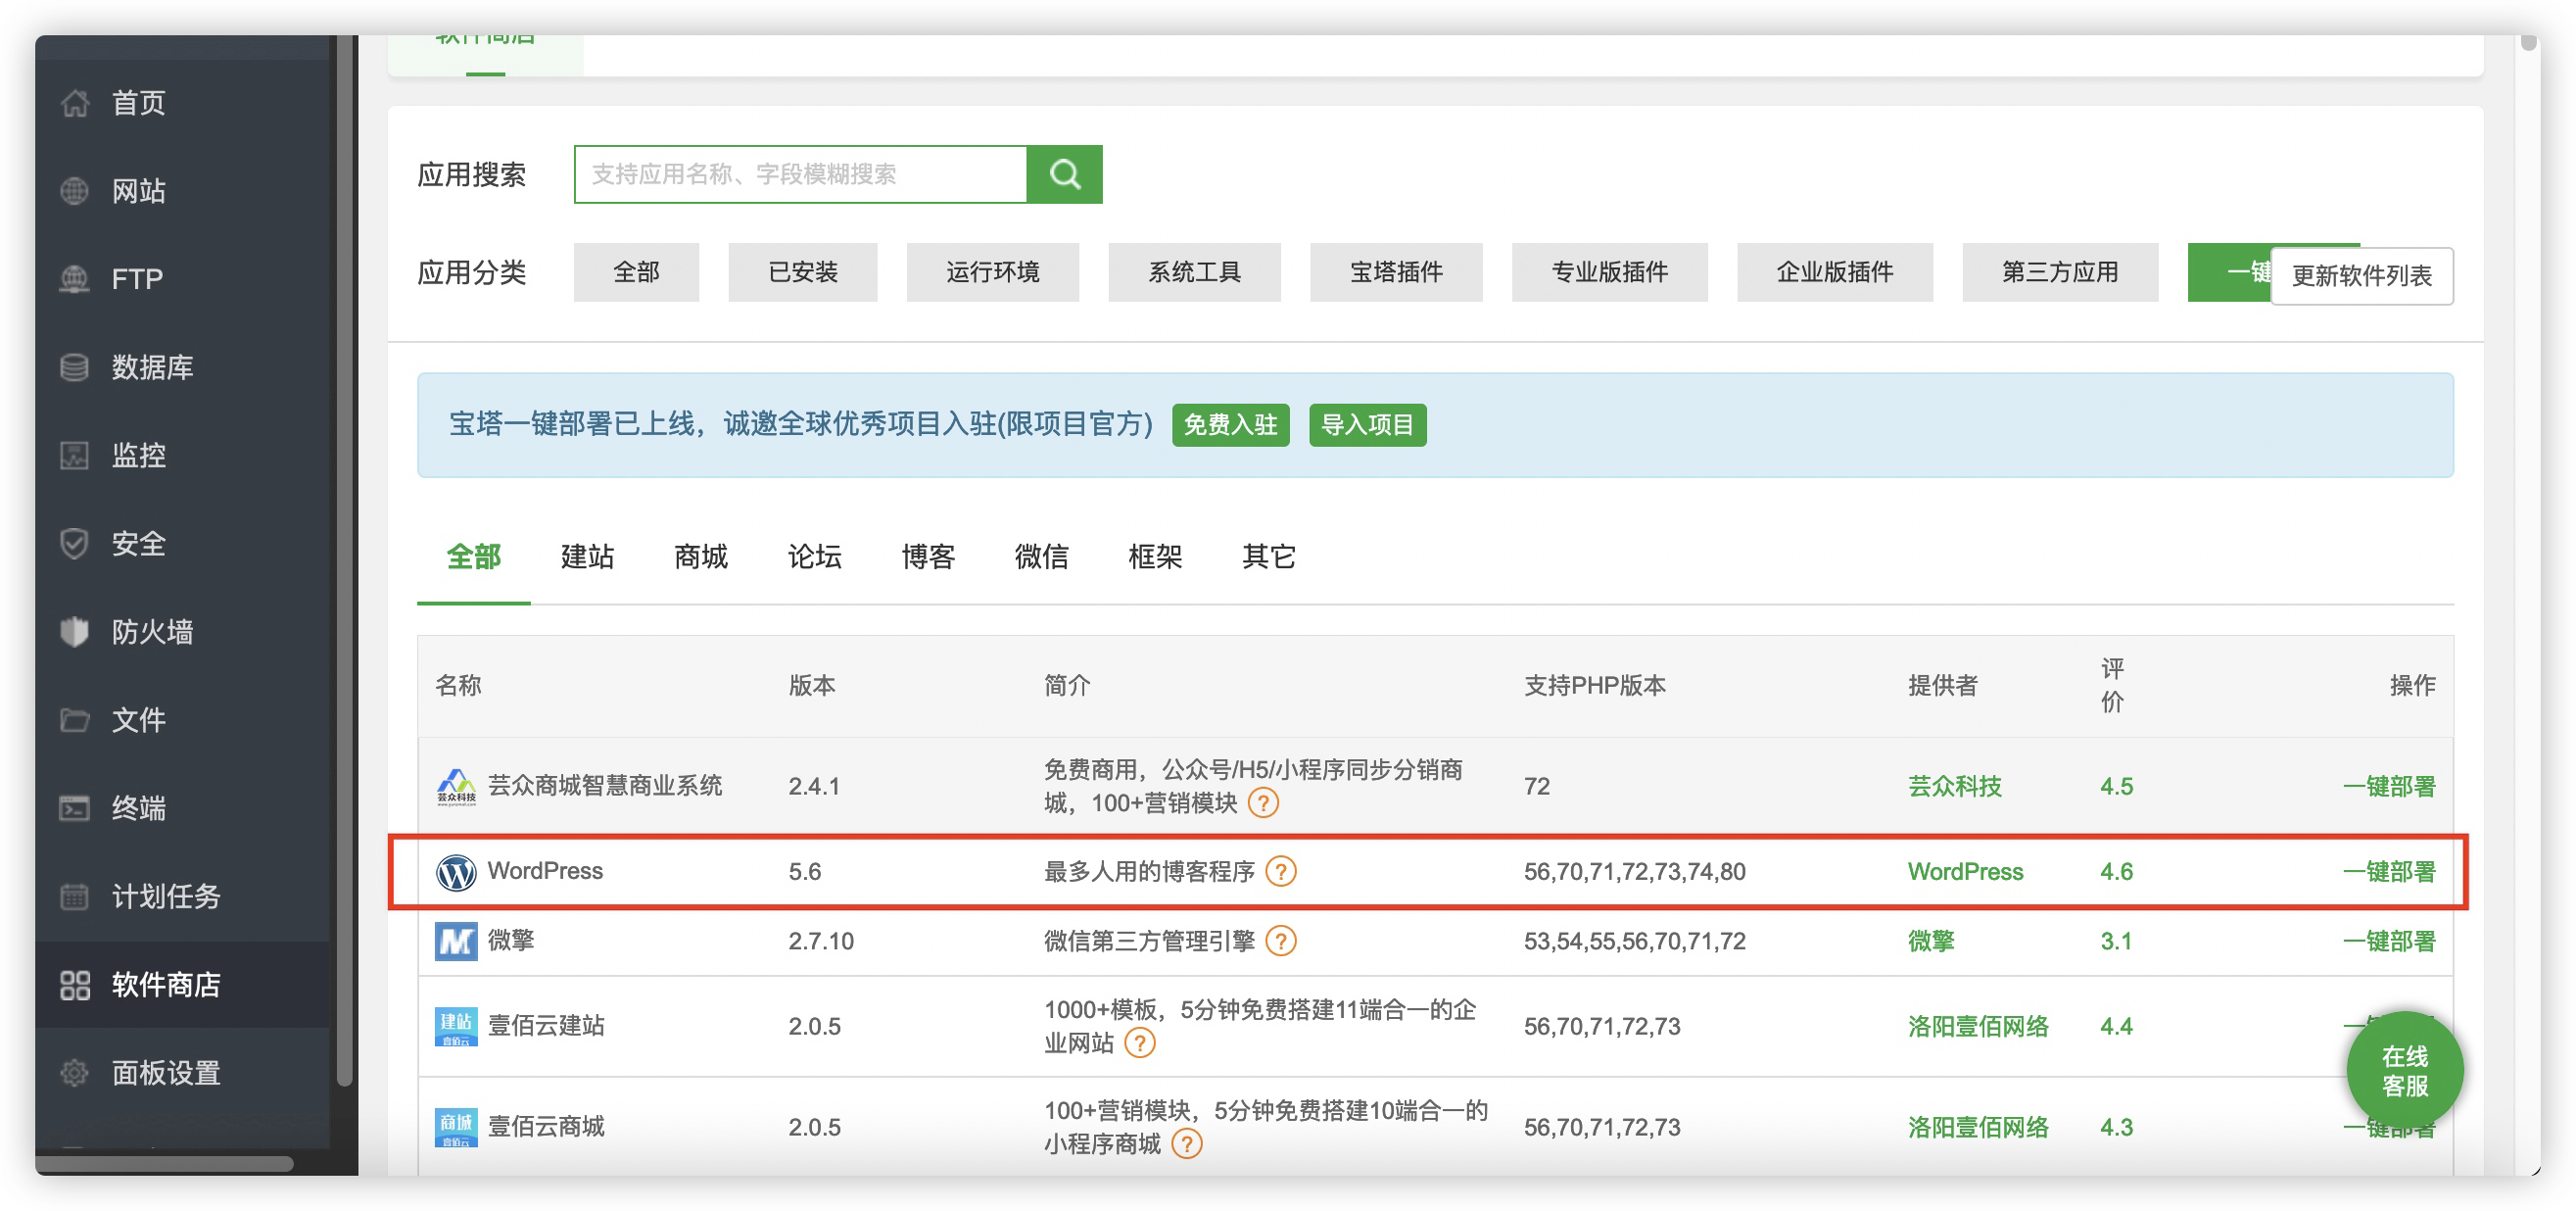Click the 壹佰云商城 app logo
The height and width of the screenshot is (1211, 2576).
(x=456, y=1127)
